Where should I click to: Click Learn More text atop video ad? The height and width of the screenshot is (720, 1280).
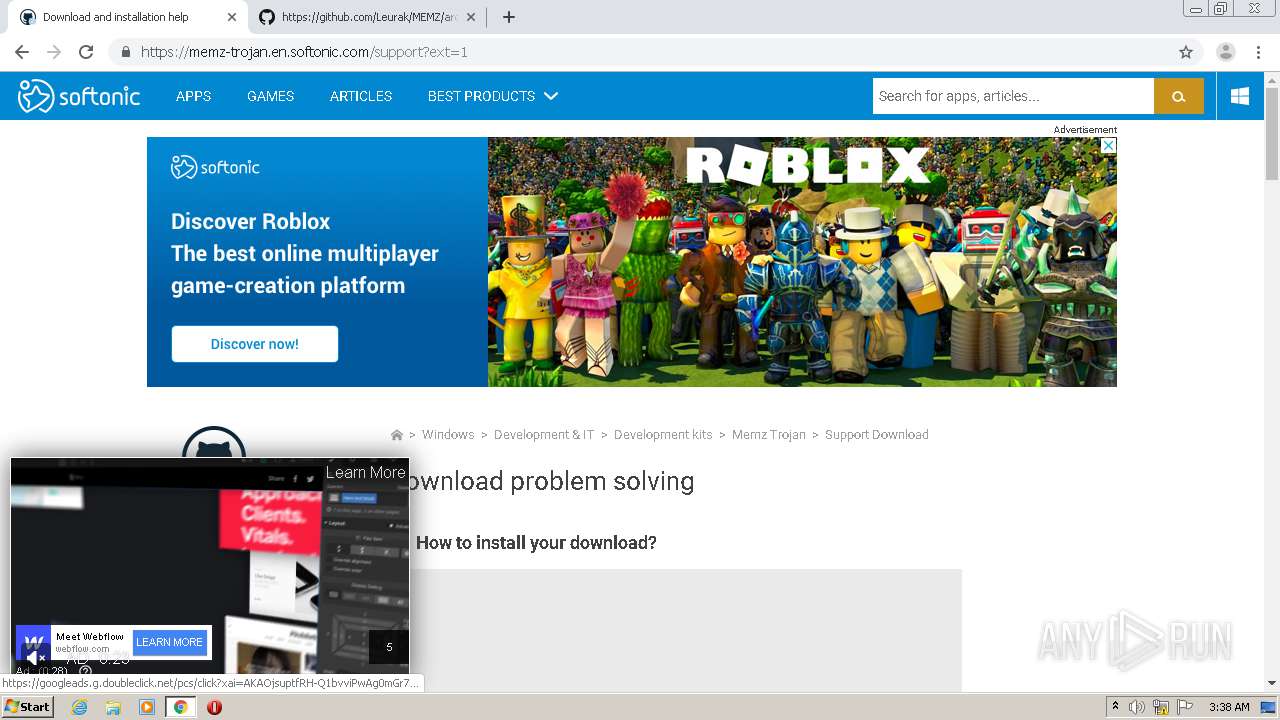pyautogui.click(x=365, y=472)
